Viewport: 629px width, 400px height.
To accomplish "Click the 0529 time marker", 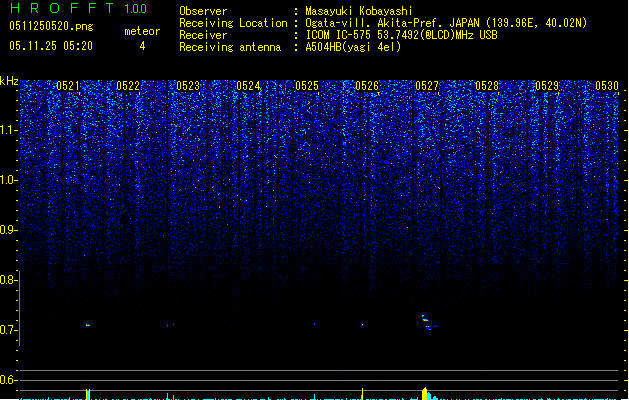I will coord(547,86).
